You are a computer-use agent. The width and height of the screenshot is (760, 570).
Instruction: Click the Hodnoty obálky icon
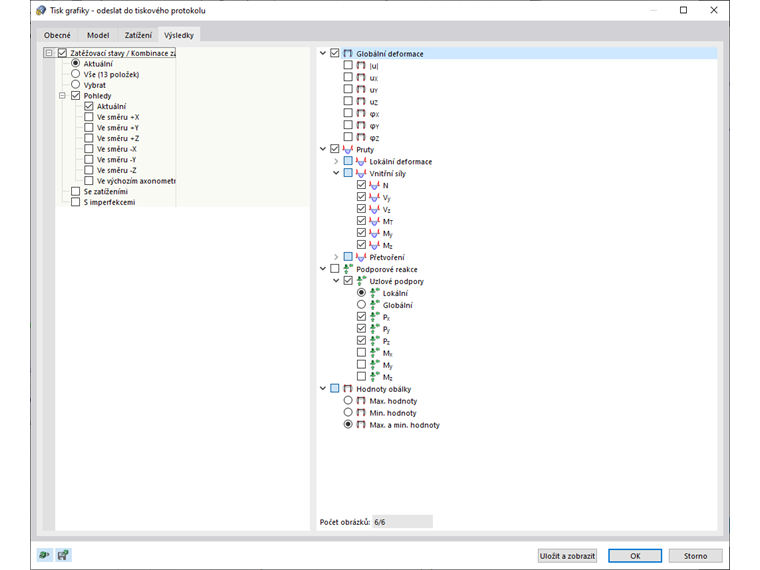[x=348, y=389]
